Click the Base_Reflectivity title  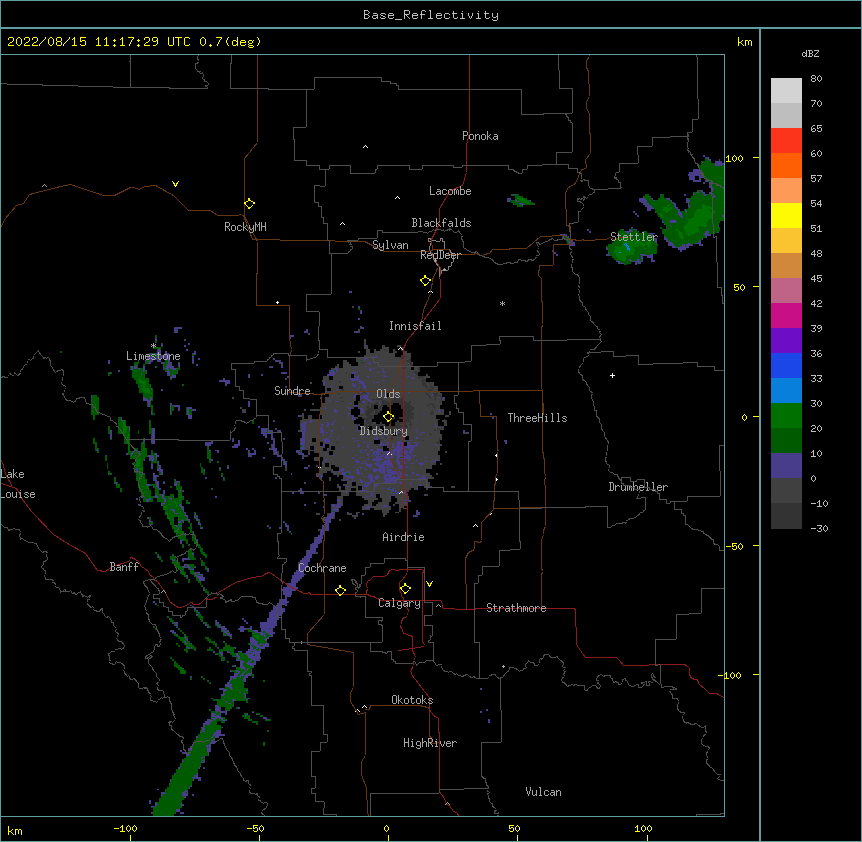point(431,15)
